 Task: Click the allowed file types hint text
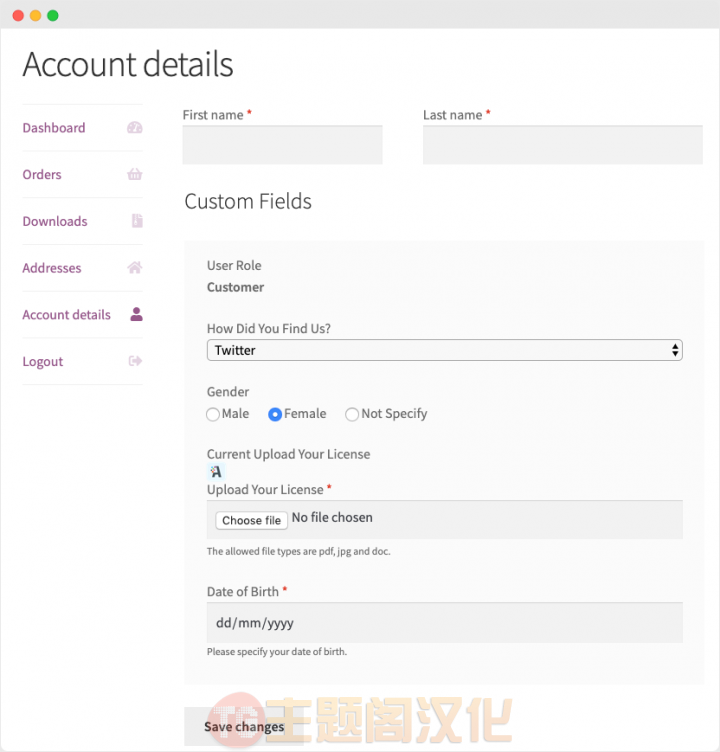[298, 551]
